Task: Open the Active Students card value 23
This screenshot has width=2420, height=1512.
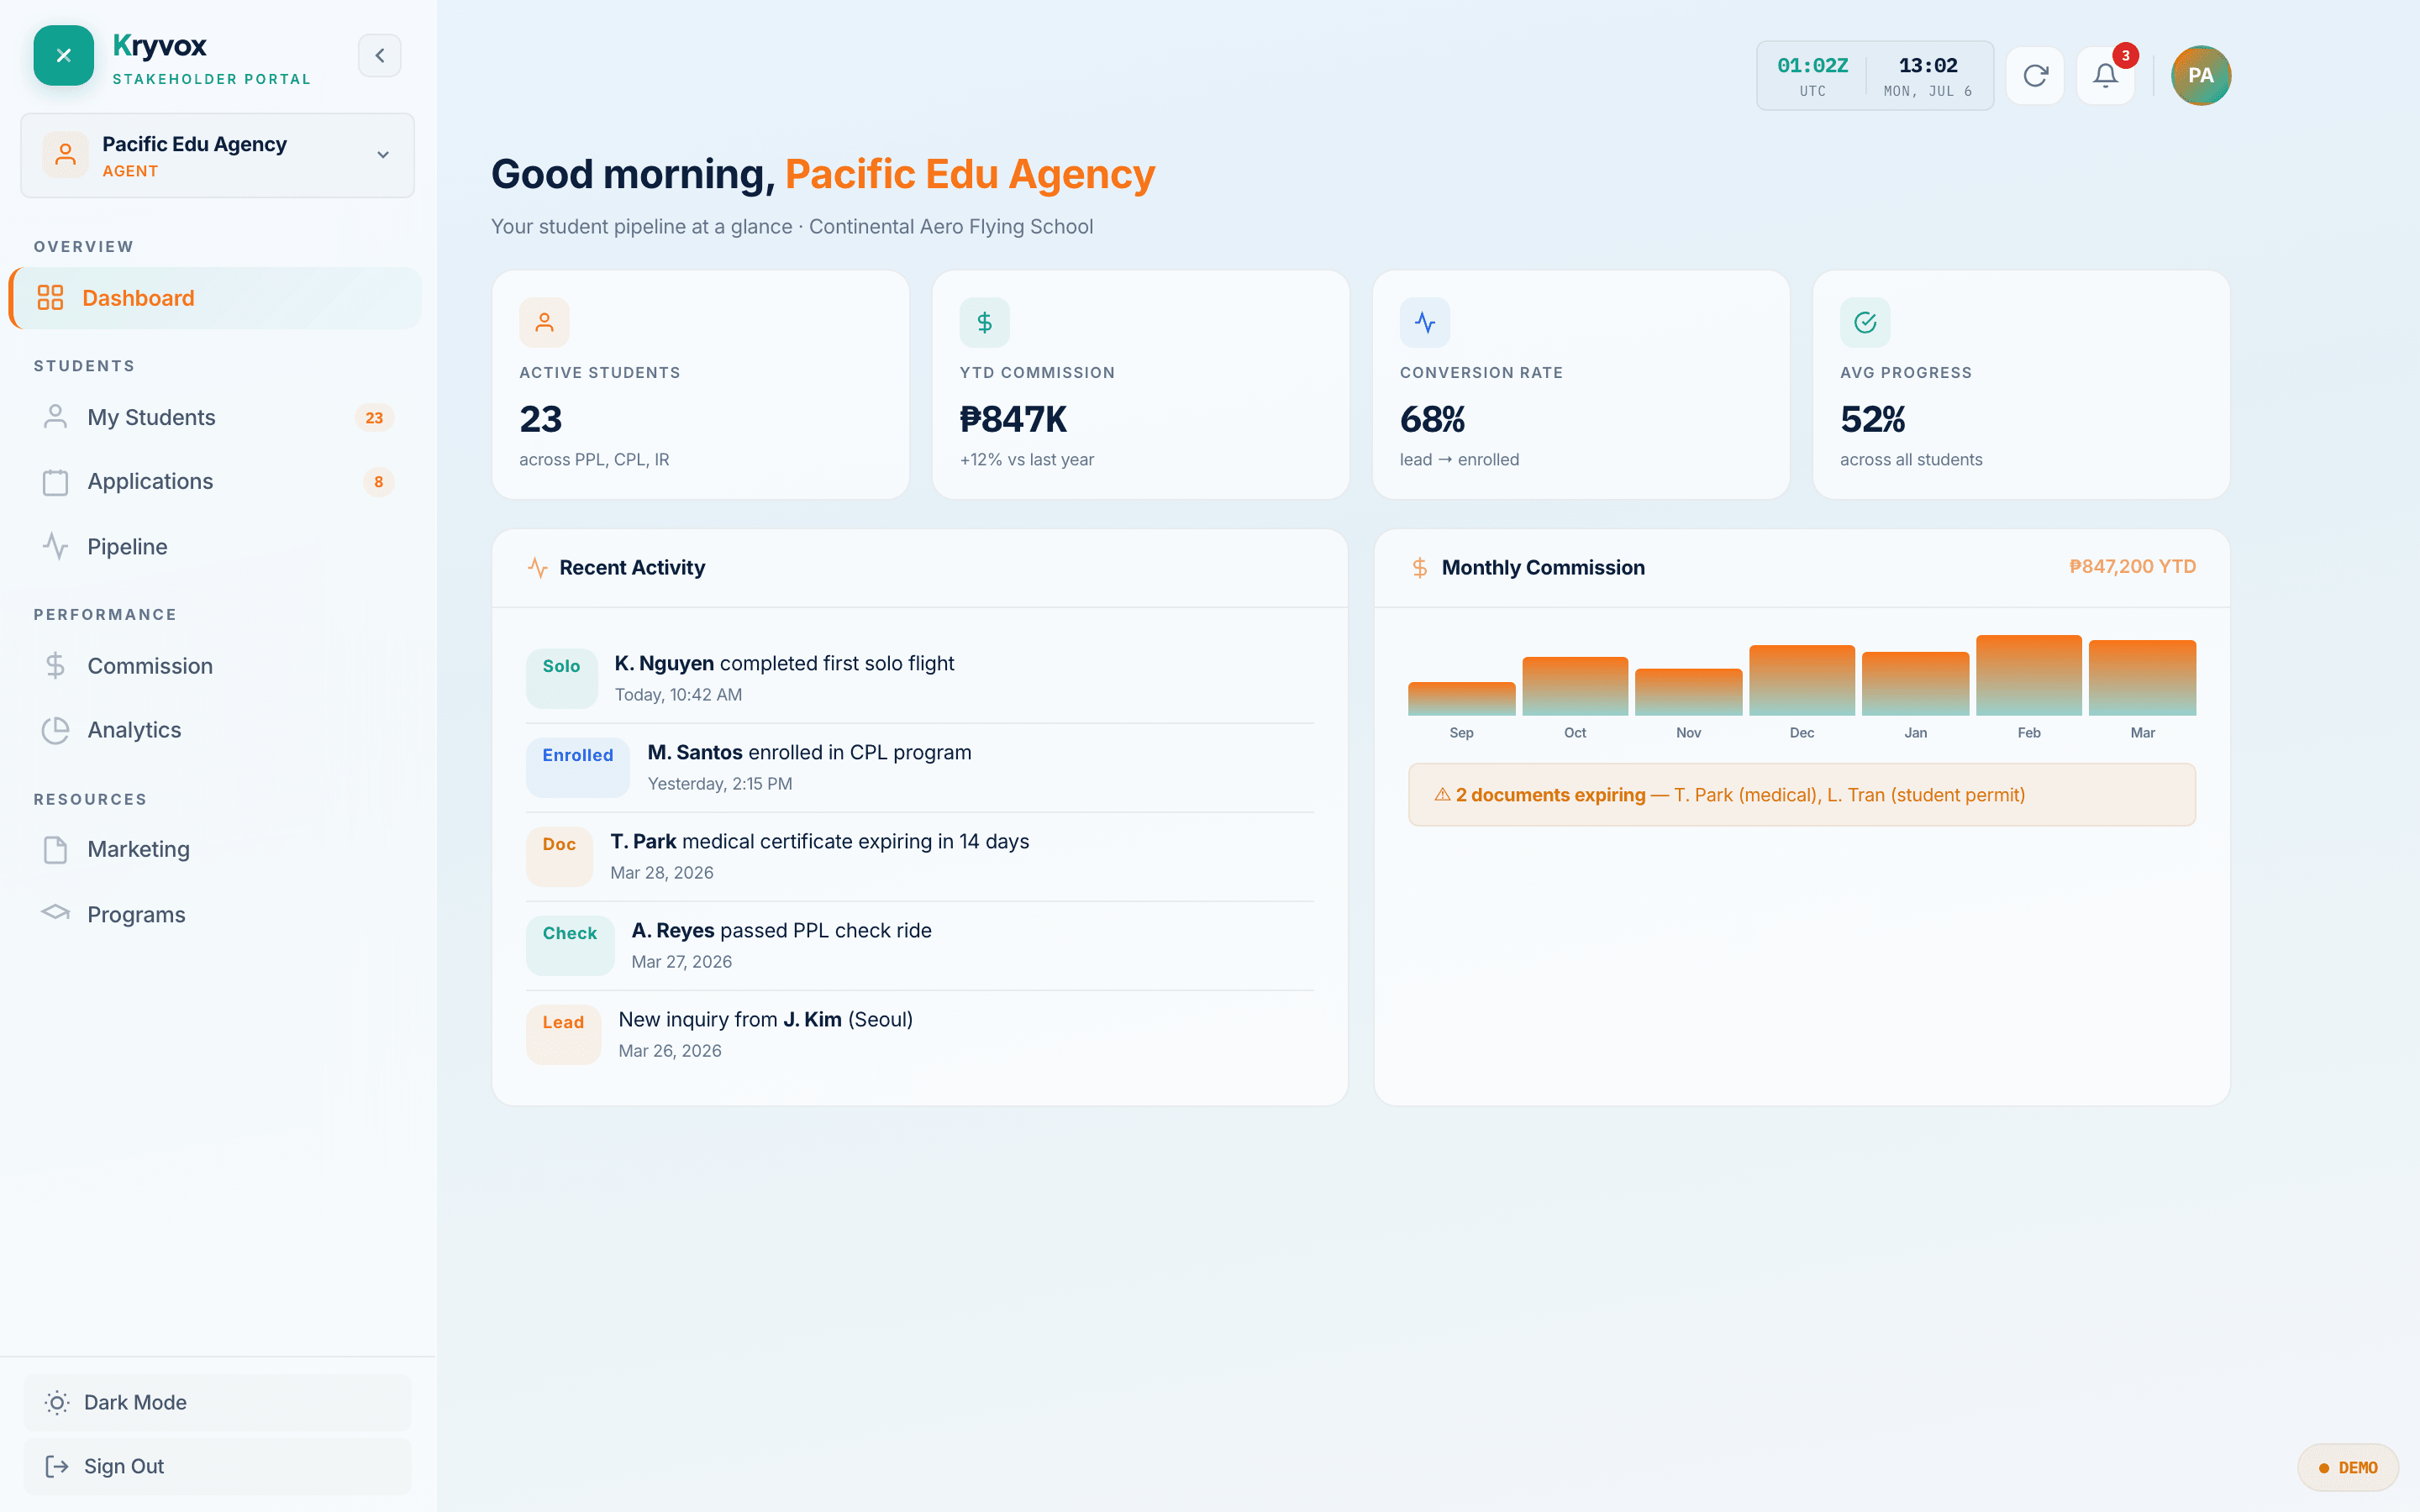Action: click(x=541, y=419)
